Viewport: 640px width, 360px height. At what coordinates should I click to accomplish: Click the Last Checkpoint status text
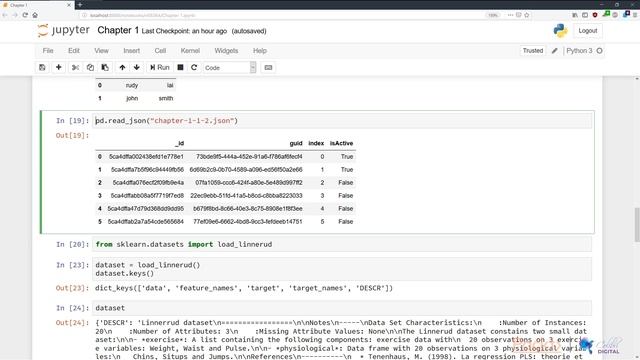(184, 31)
